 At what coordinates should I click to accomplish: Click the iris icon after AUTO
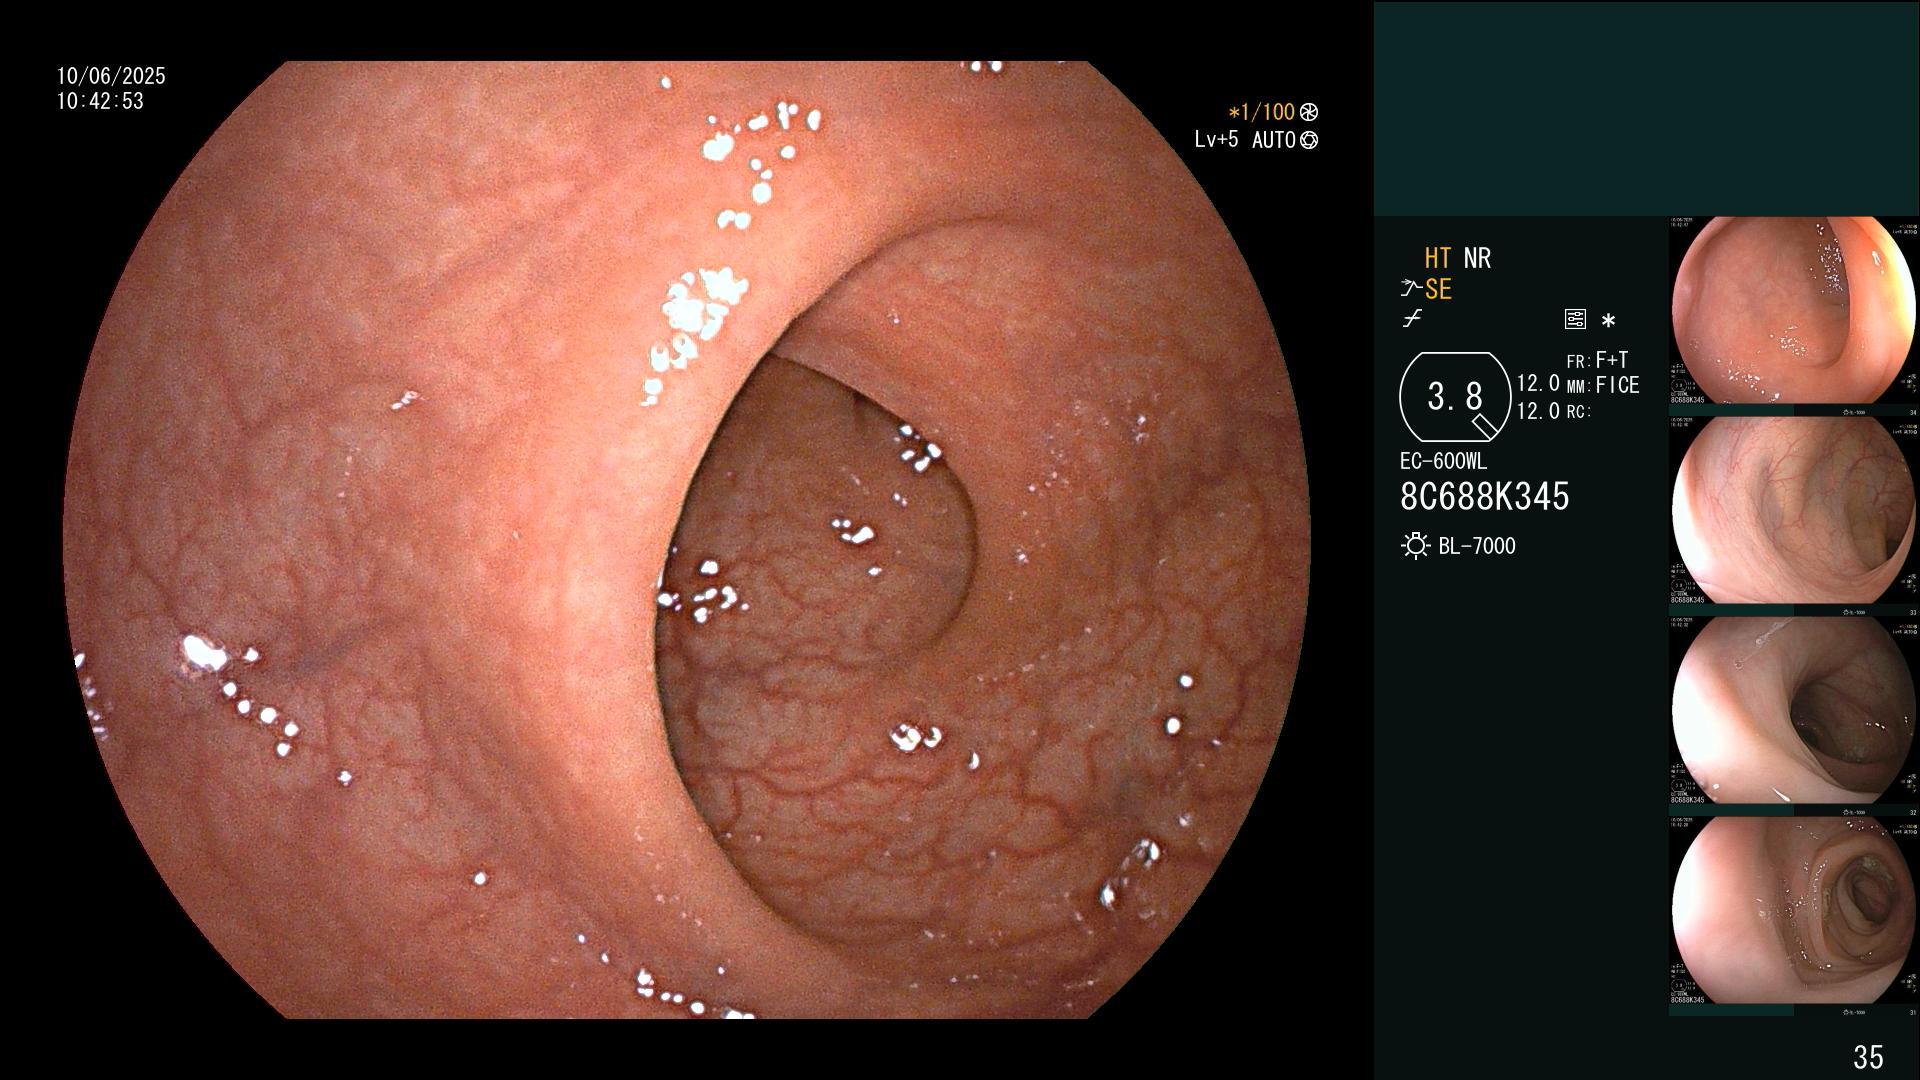click(x=1309, y=140)
